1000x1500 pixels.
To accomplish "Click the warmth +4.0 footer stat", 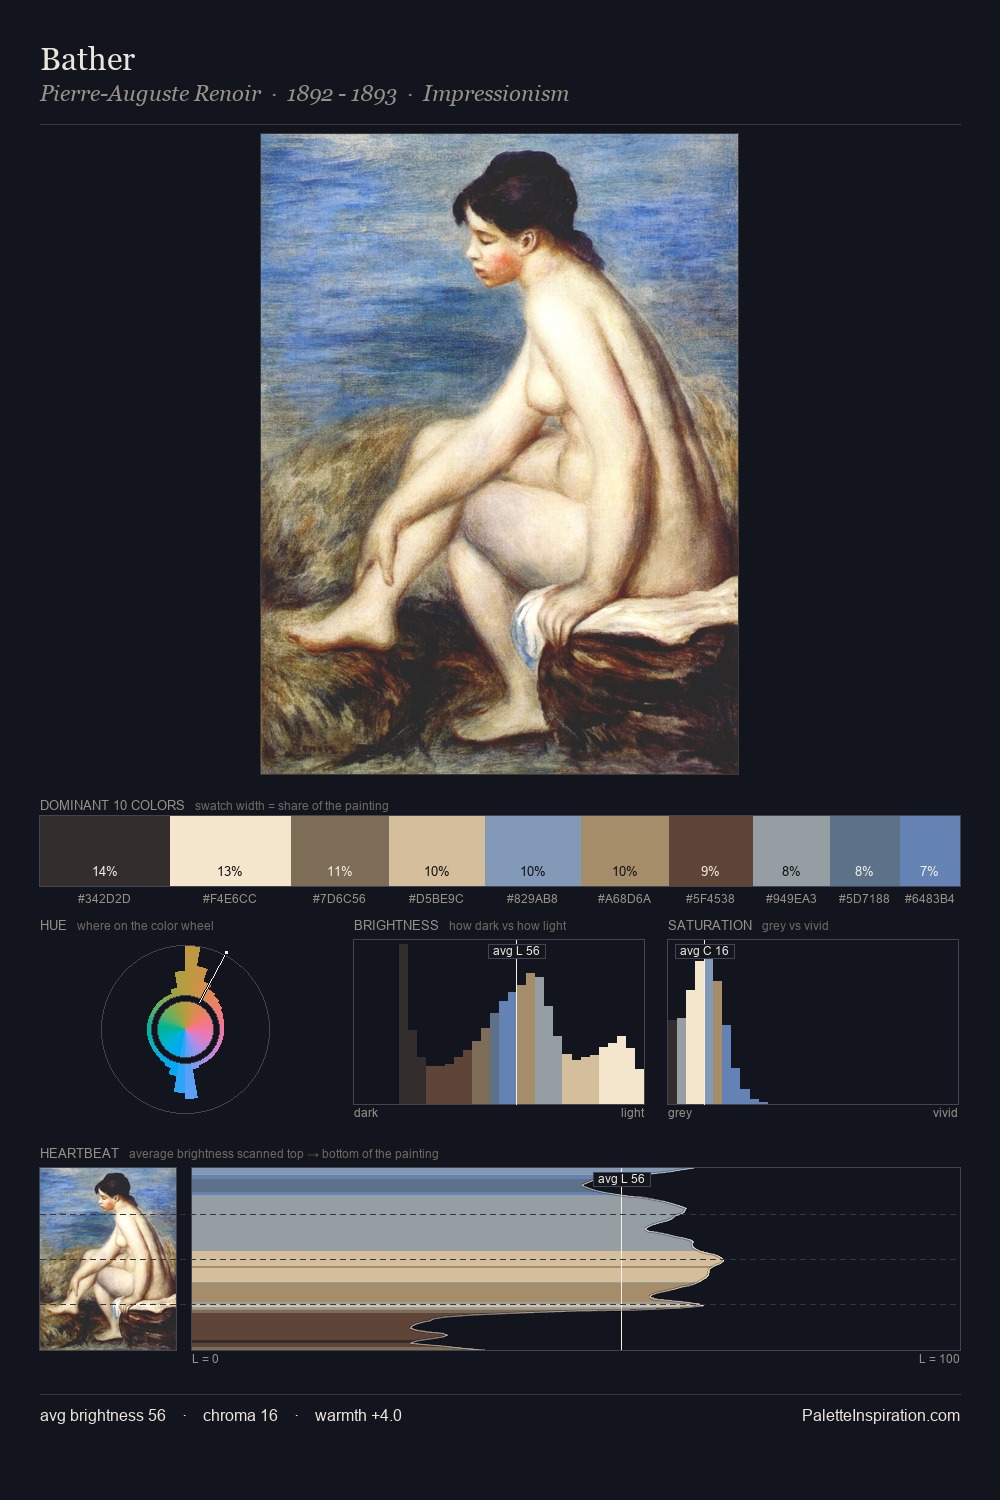I will point(358,1416).
